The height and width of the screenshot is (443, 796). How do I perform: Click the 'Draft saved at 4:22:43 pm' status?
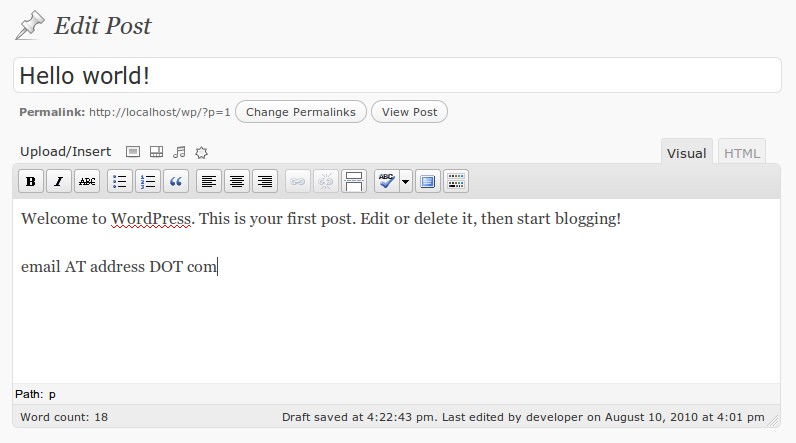tap(359, 417)
